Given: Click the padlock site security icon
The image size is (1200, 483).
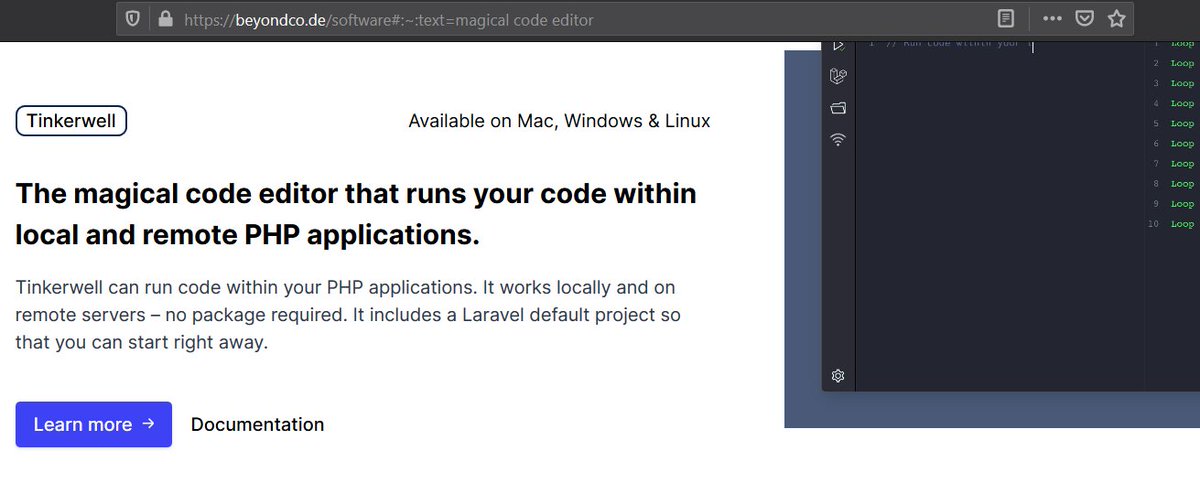Looking at the screenshot, I should pos(164,19).
